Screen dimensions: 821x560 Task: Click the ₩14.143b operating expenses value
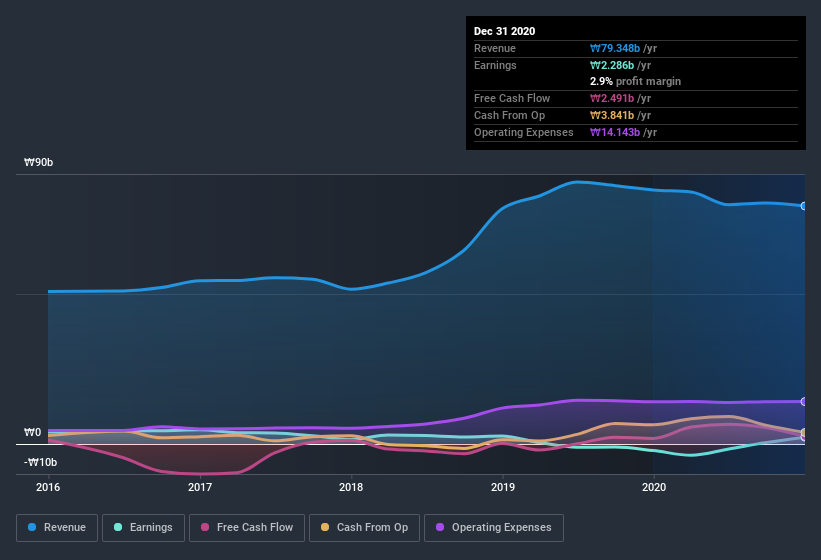615,132
